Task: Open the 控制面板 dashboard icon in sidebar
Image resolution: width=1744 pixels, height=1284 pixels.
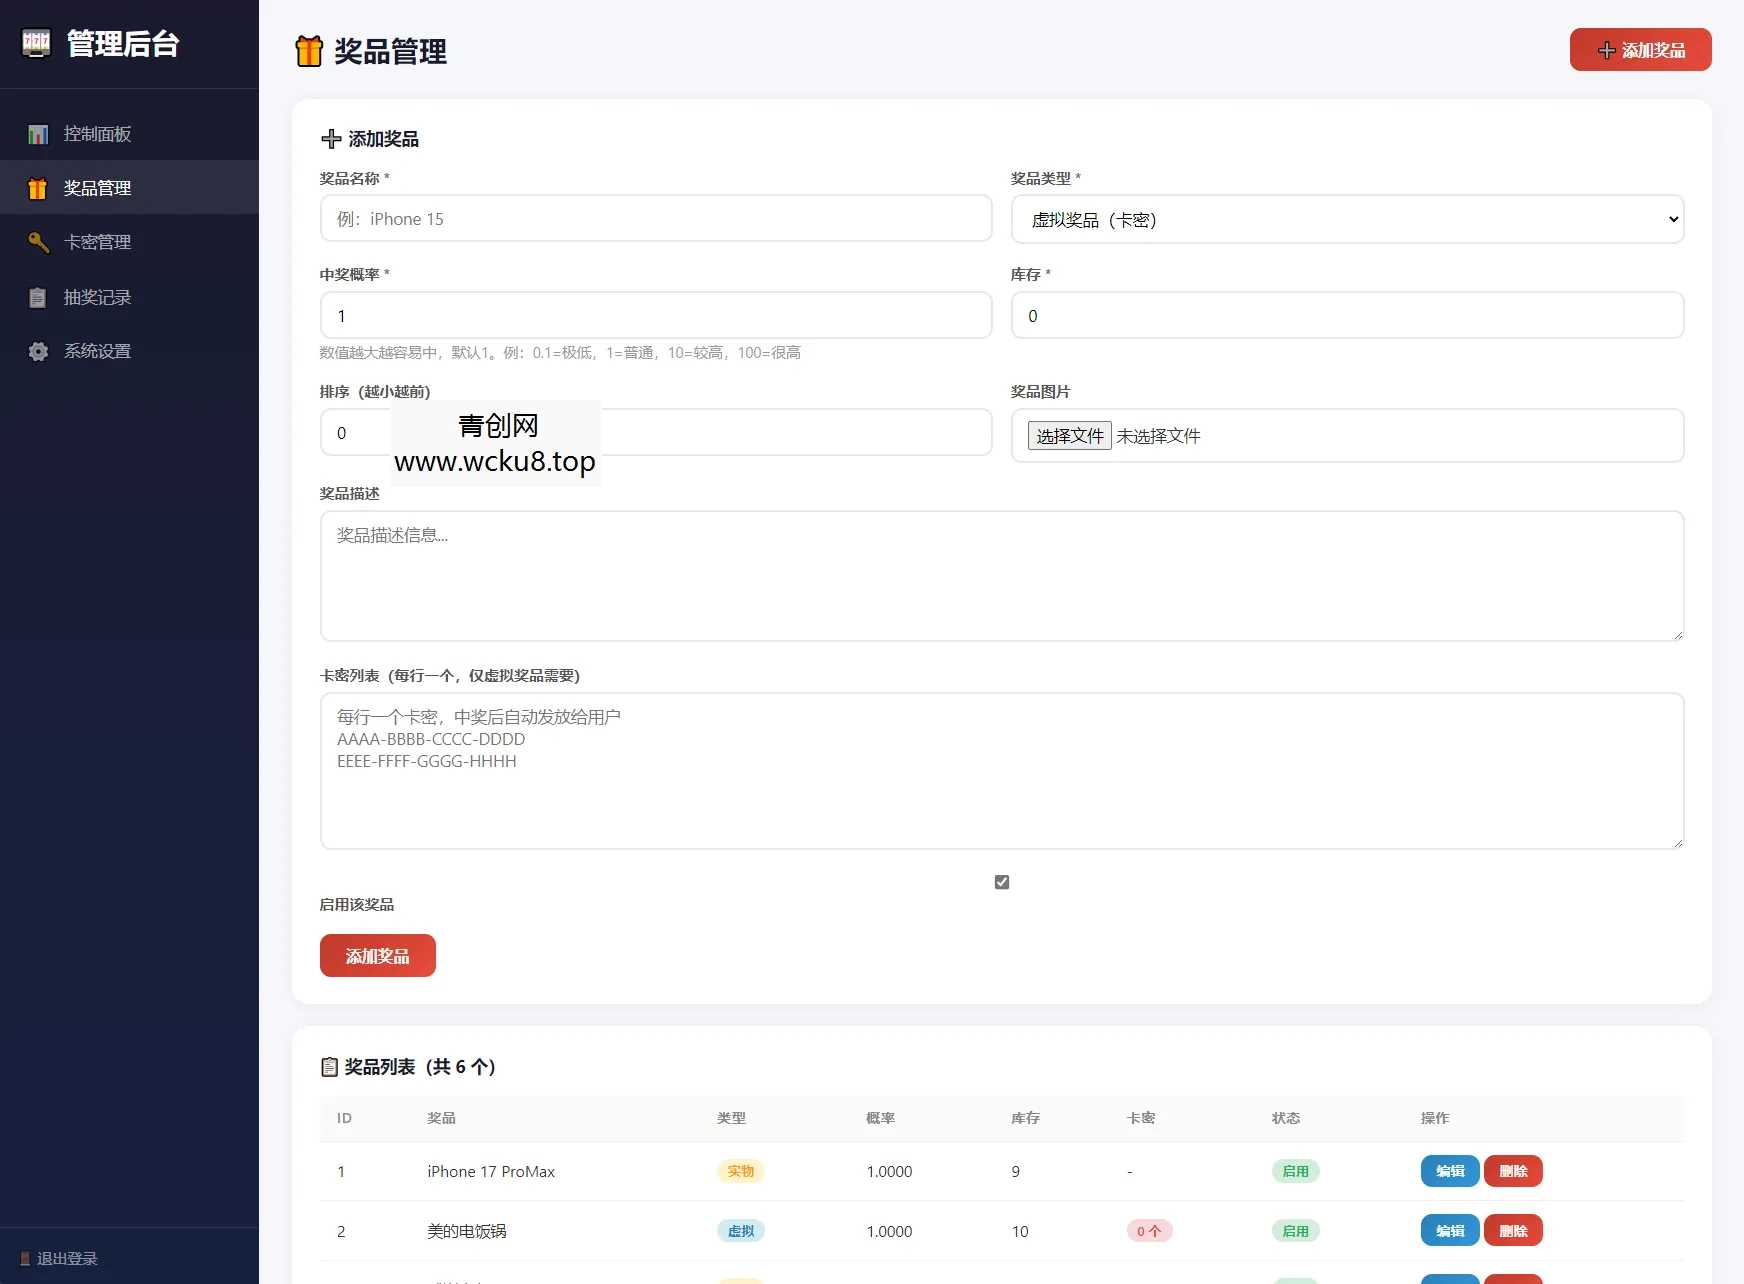Action: click(x=38, y=134)
